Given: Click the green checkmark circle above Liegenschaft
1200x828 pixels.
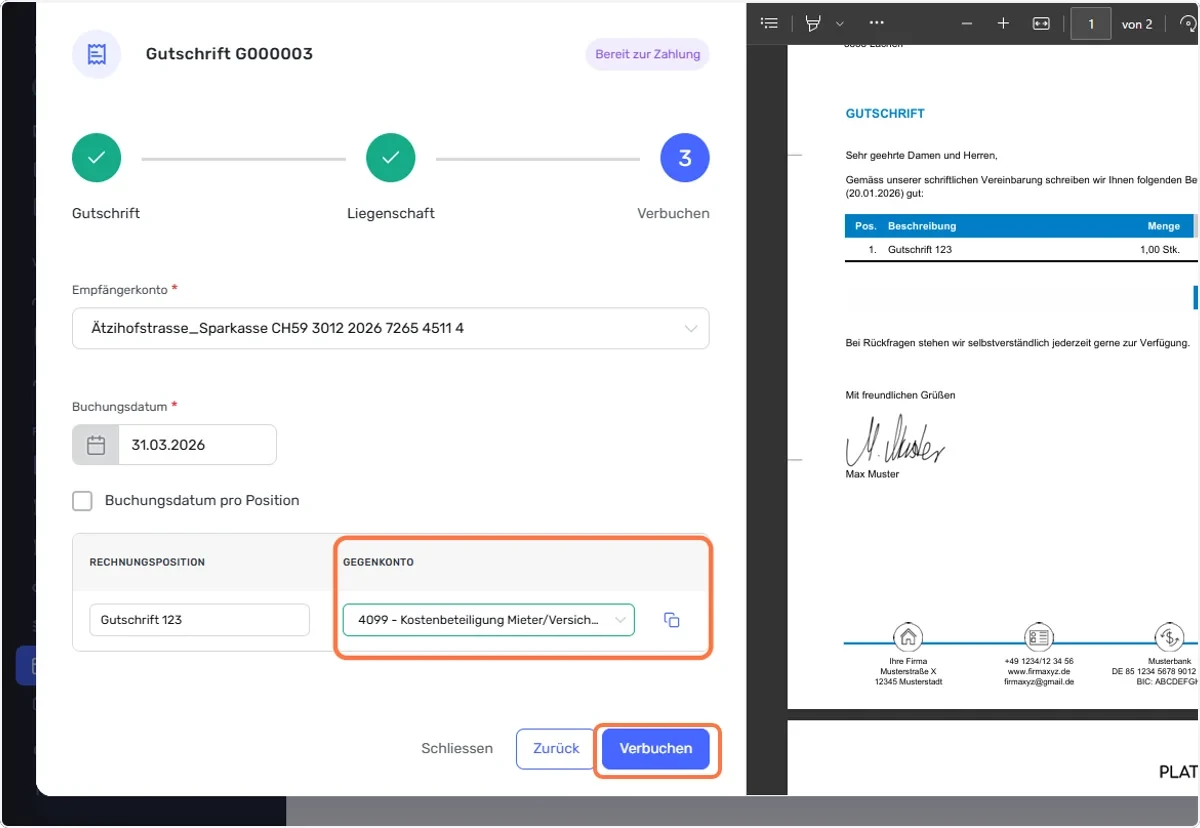Looking at the screenshot, I should click(391, 159).
